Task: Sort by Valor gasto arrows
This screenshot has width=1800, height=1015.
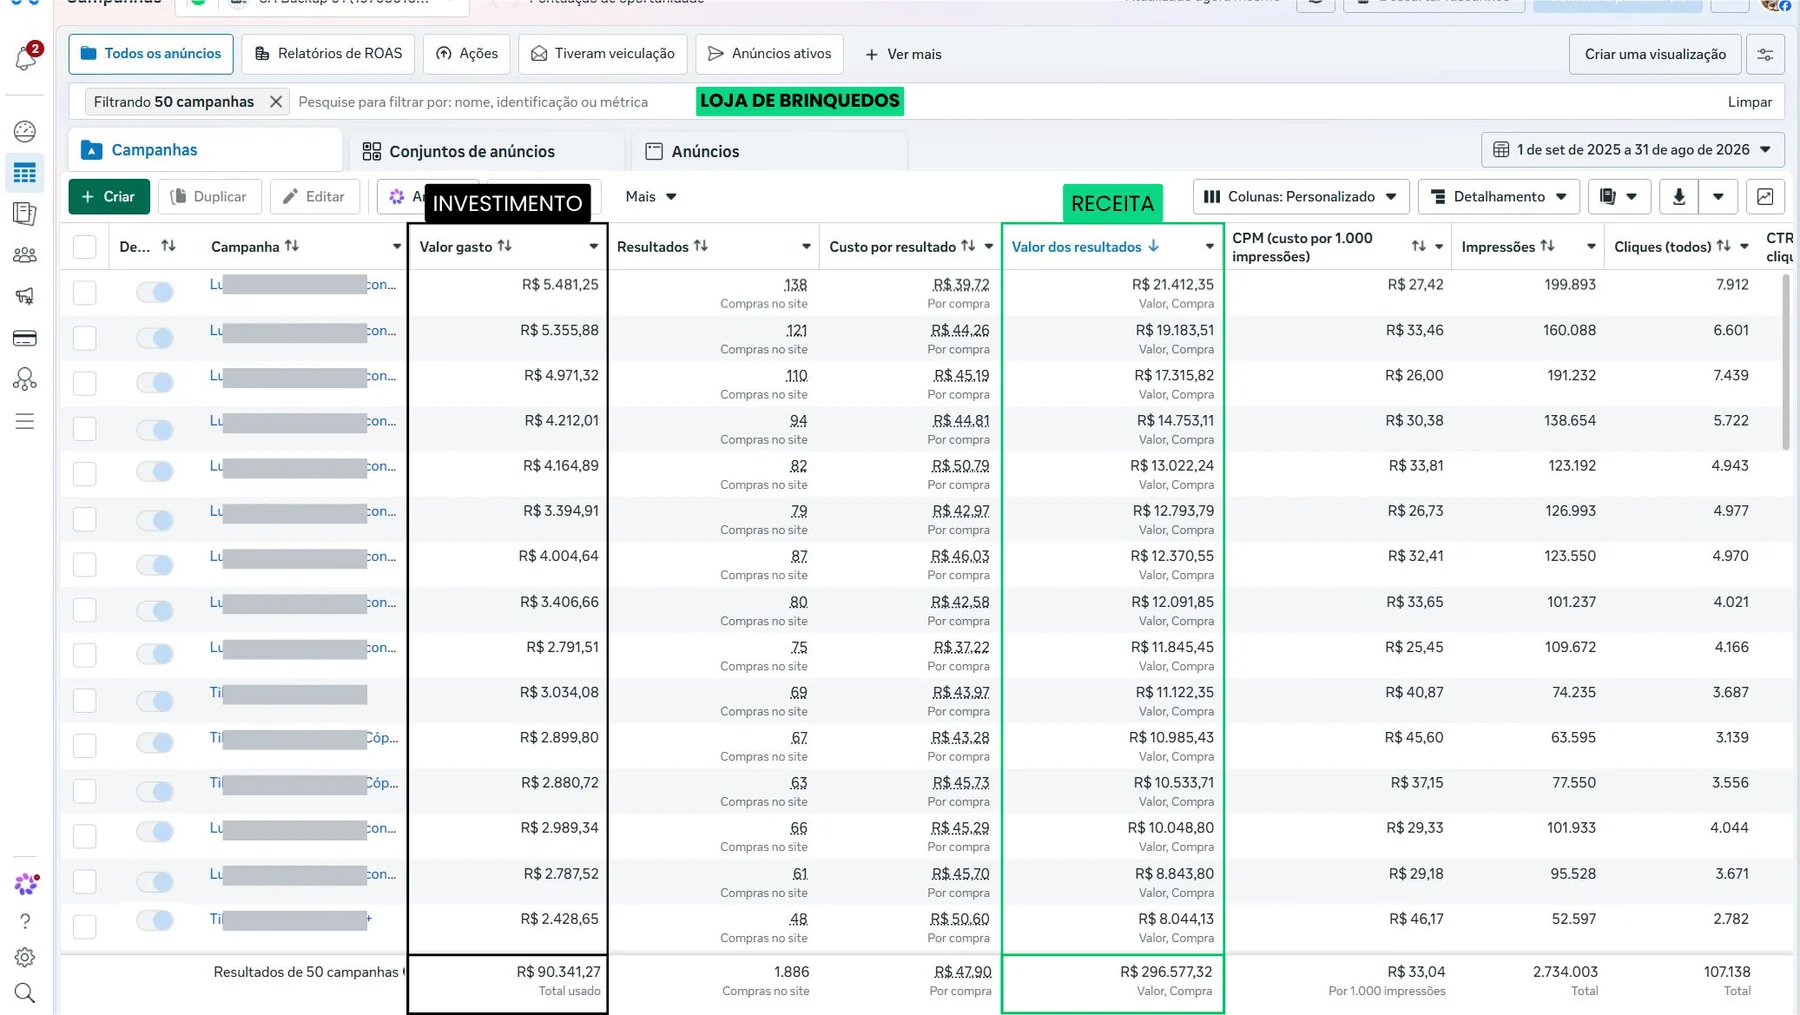Action: click(x=505, y=246)
